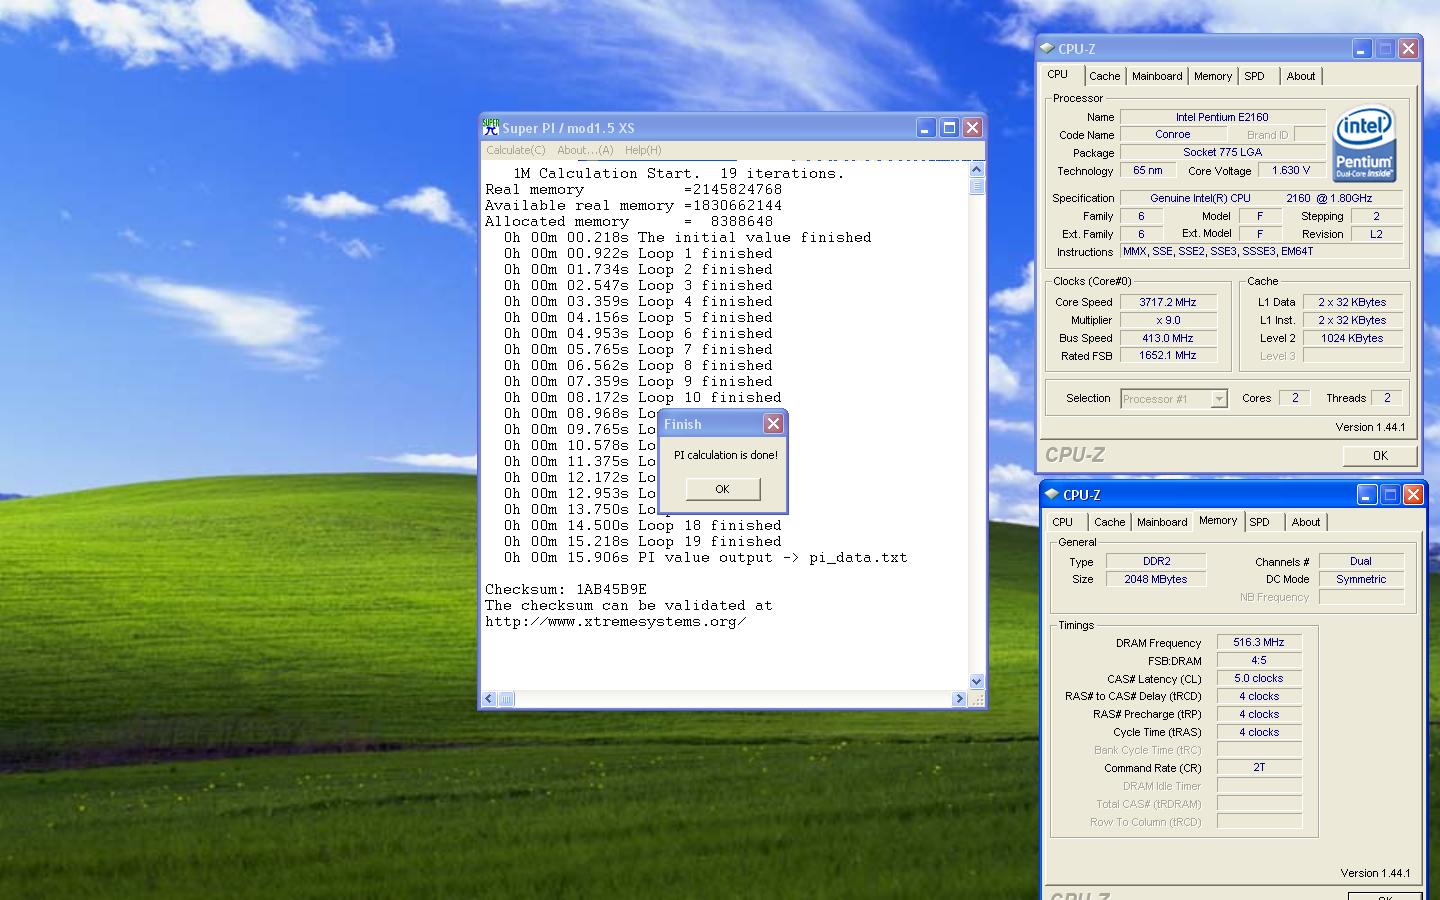The height and width of the screenshot is (900, 1440).
Task: Click Super PI horizontal scrollbar right arrow
Action: [x=960, y=699]
